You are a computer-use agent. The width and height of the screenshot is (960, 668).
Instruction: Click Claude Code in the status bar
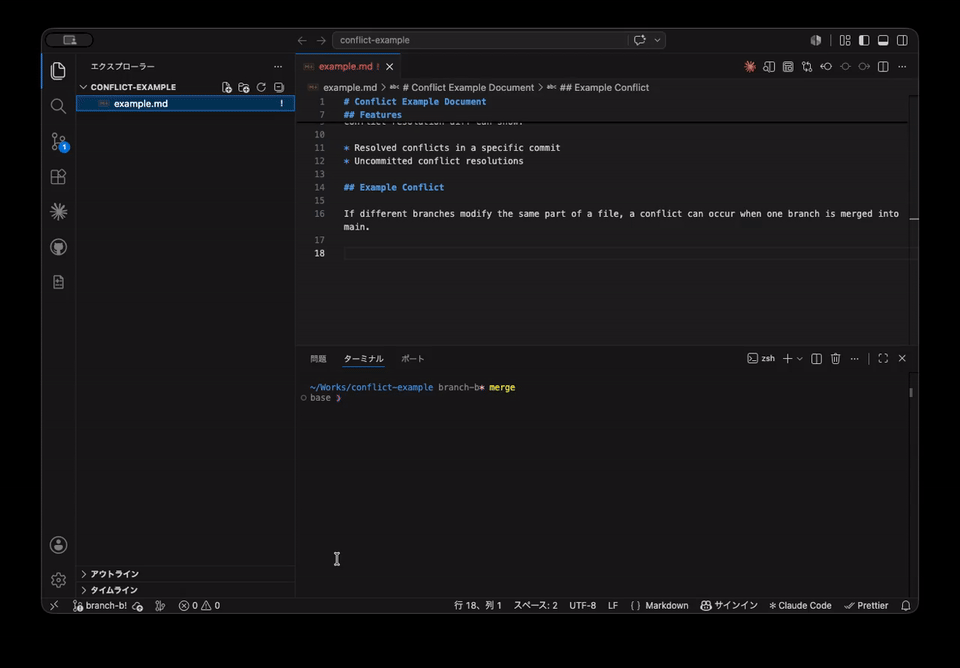[x=800, y=606]
